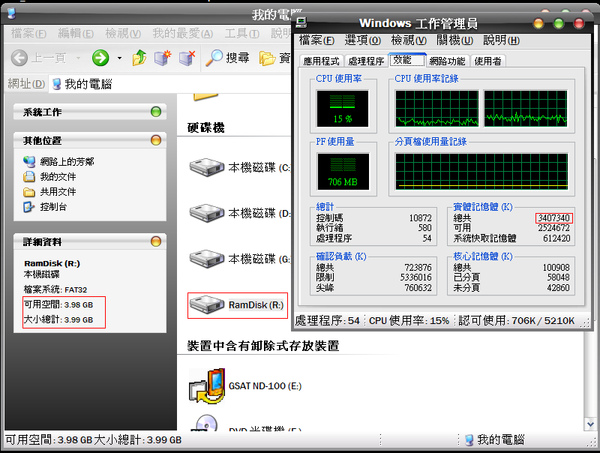Click handles count value 10872
Viewport: 600px width, 453px height.
point(420,218)
